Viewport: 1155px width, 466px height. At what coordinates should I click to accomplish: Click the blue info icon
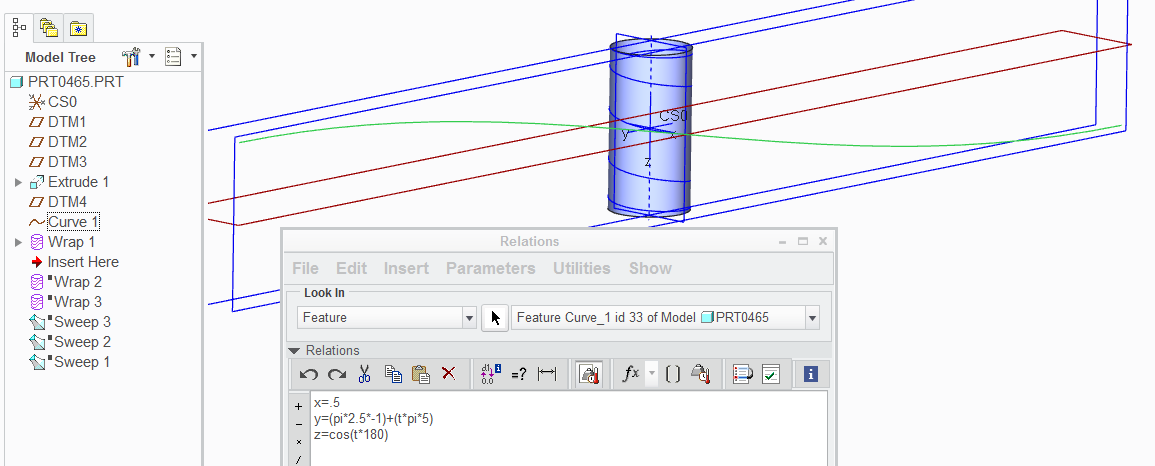pyautogui.click(x=811, y=374)
